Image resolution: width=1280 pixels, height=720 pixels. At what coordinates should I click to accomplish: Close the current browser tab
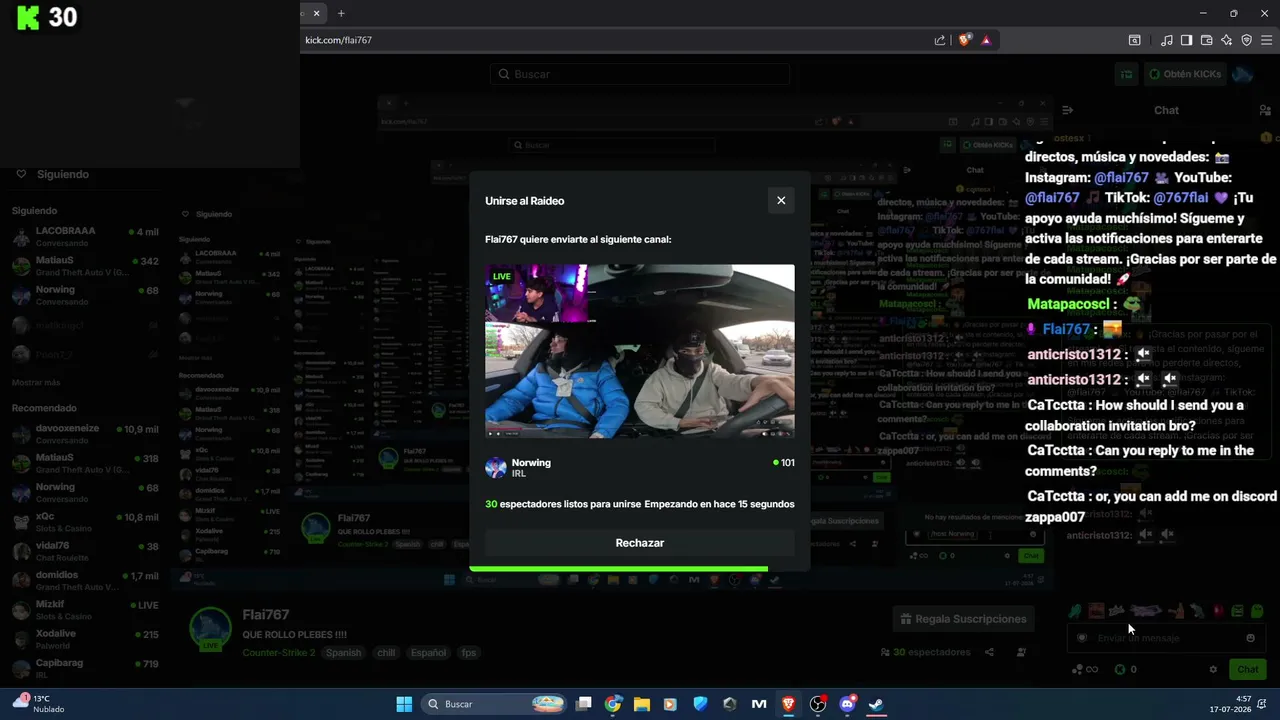[316, 13]
